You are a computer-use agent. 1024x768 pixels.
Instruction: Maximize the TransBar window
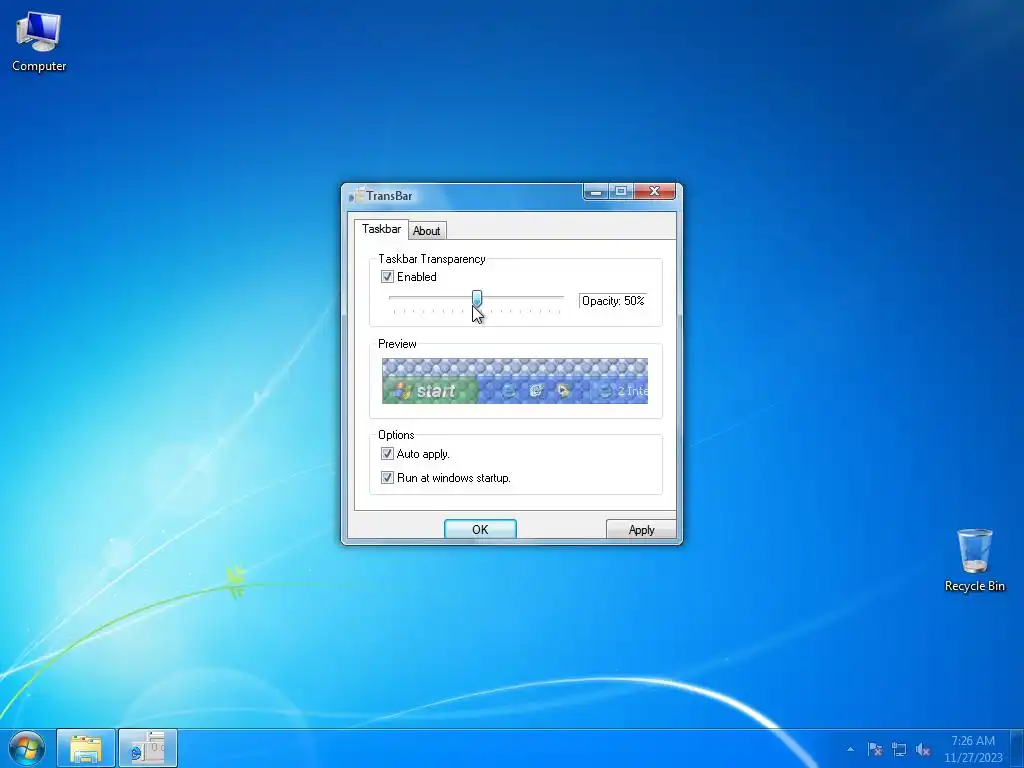(x=621, y=191)
